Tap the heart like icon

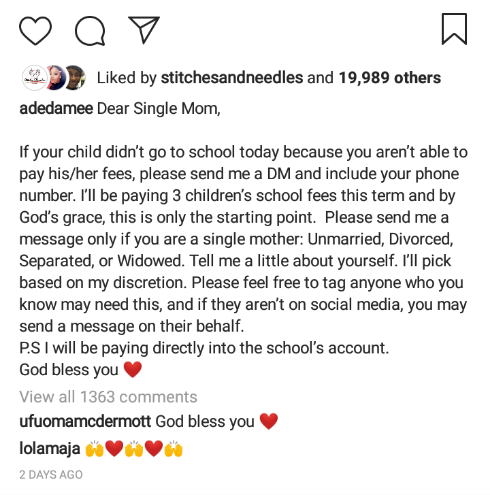(x=35, y=30)
